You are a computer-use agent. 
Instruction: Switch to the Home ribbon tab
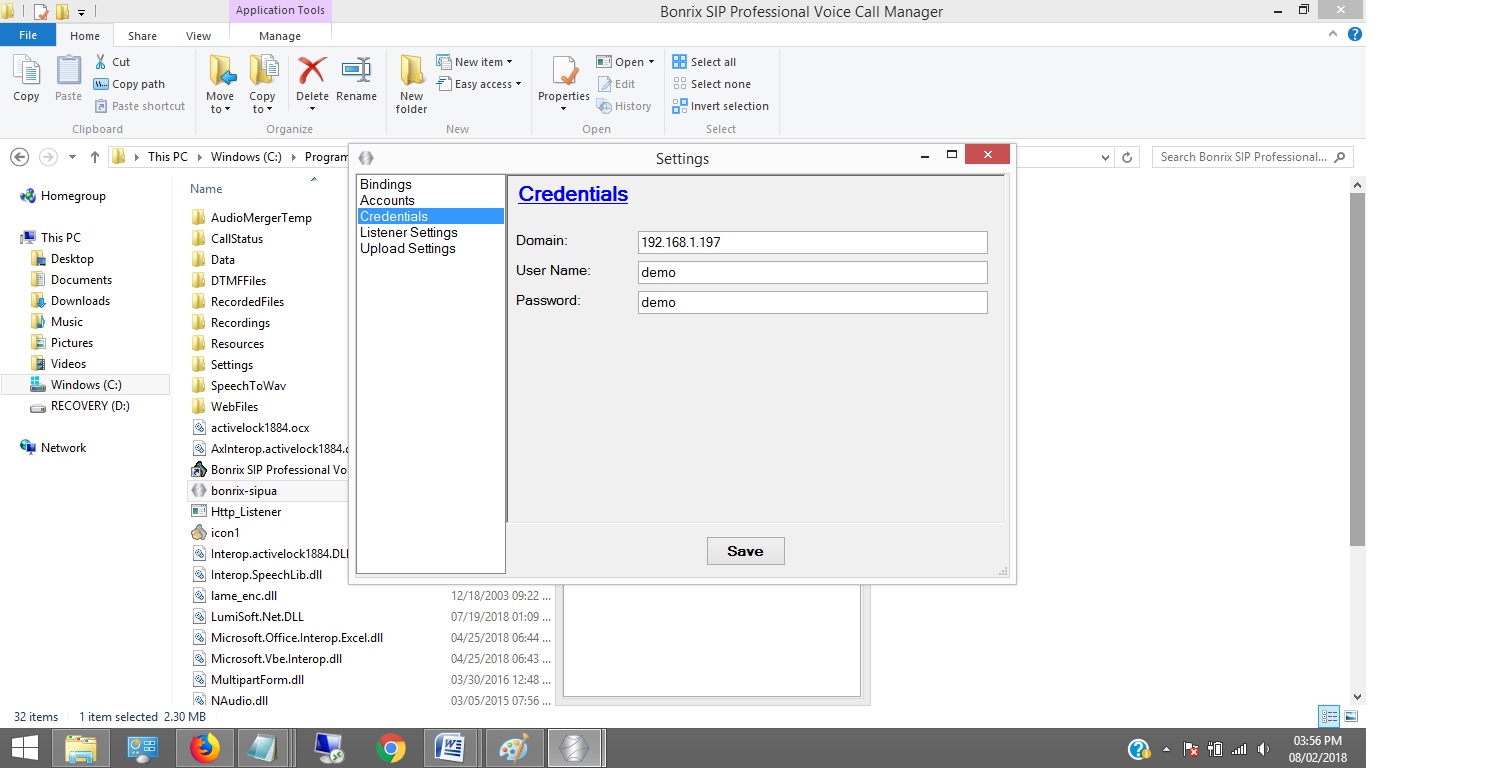click(85, 36)
